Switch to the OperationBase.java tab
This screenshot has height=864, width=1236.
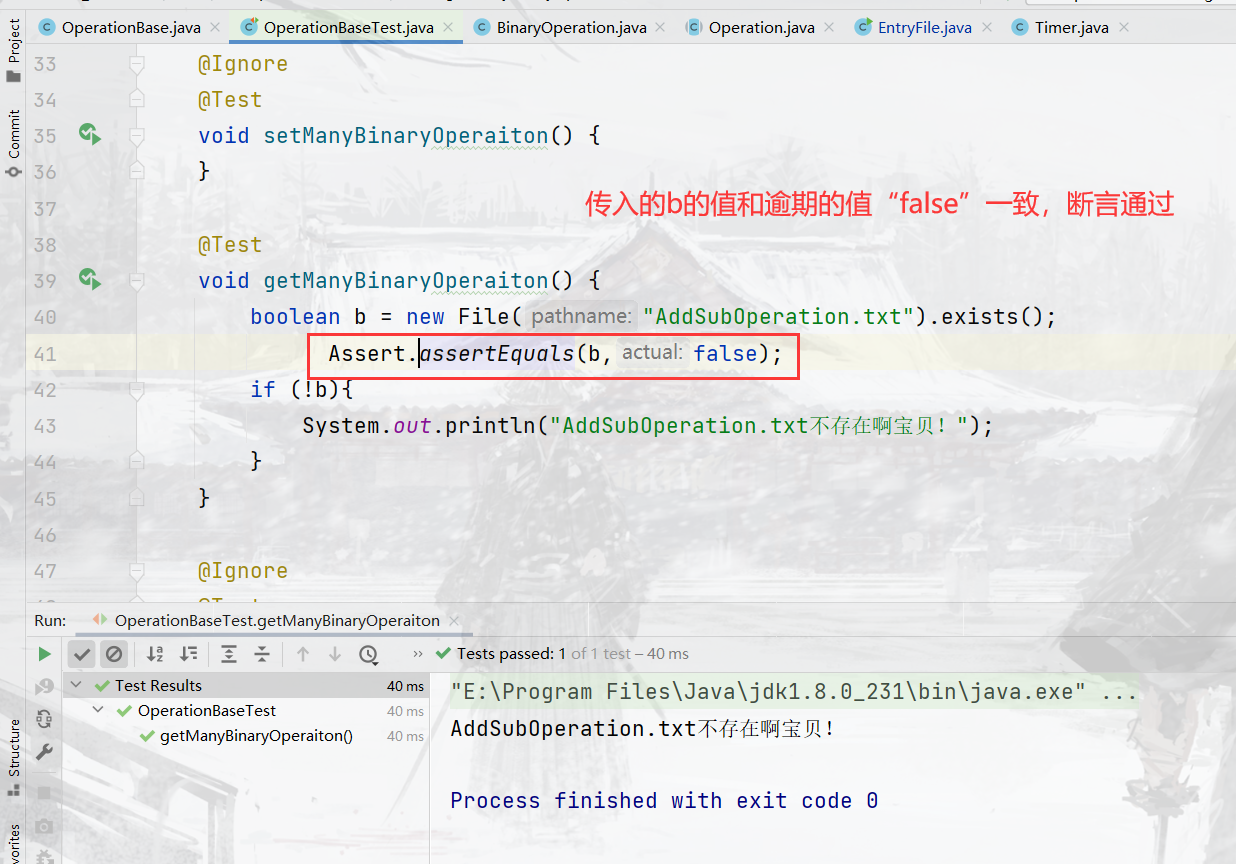click(130, 27)
